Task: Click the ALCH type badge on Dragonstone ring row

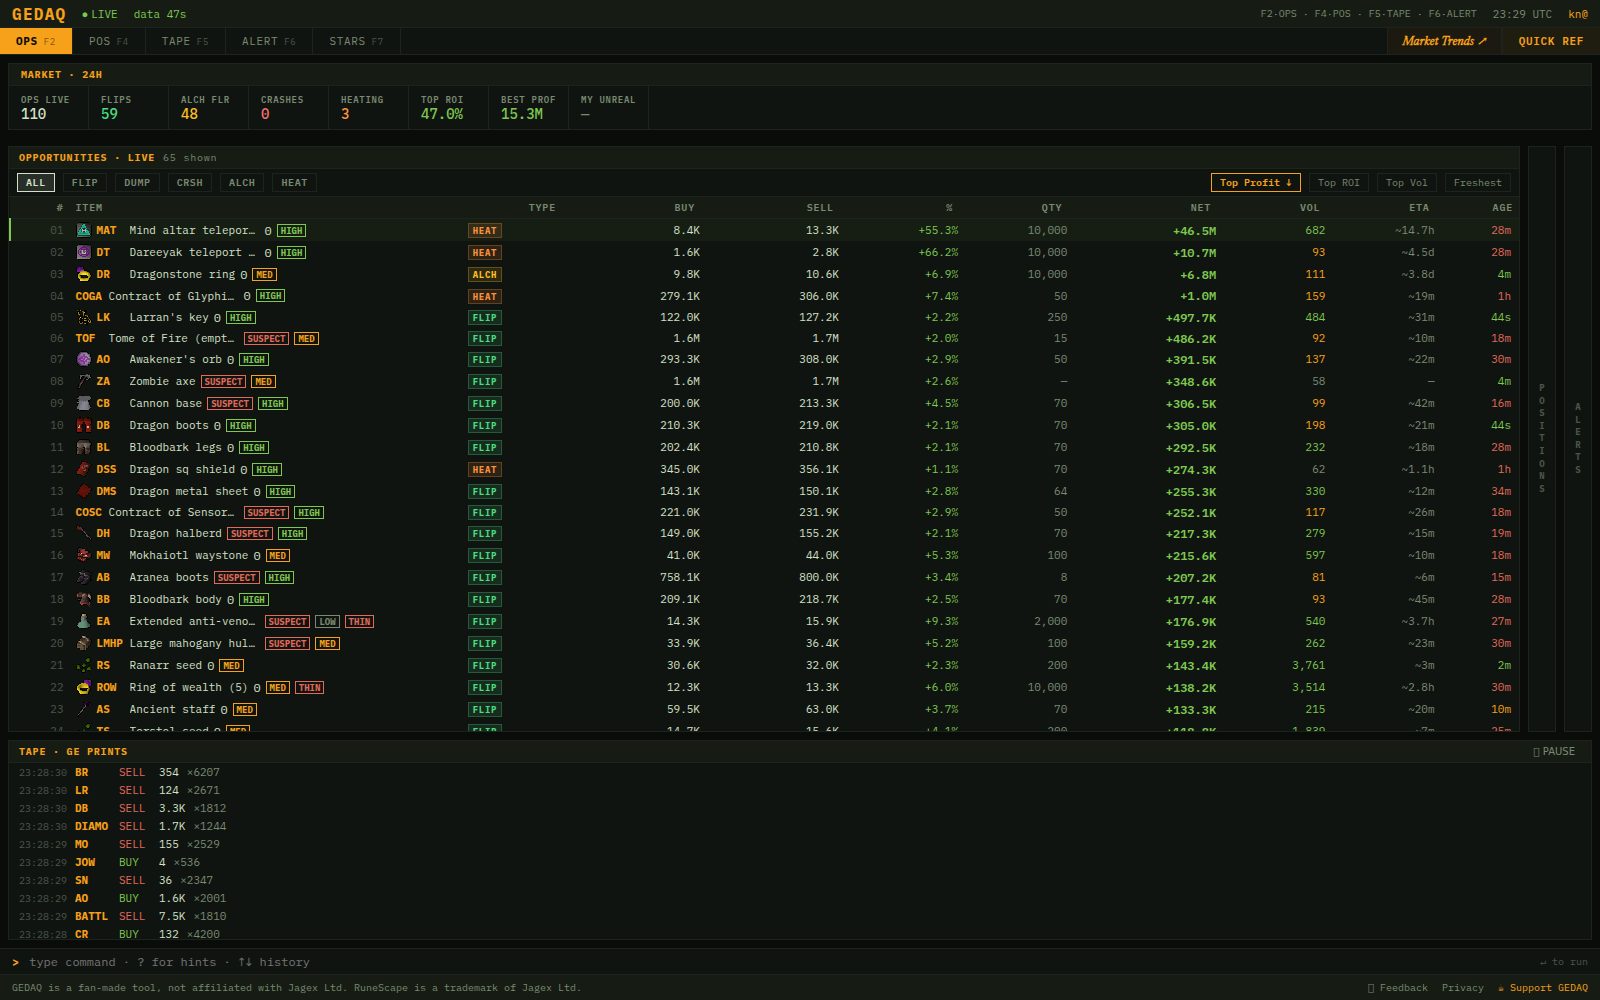Action: pos(484,274)
